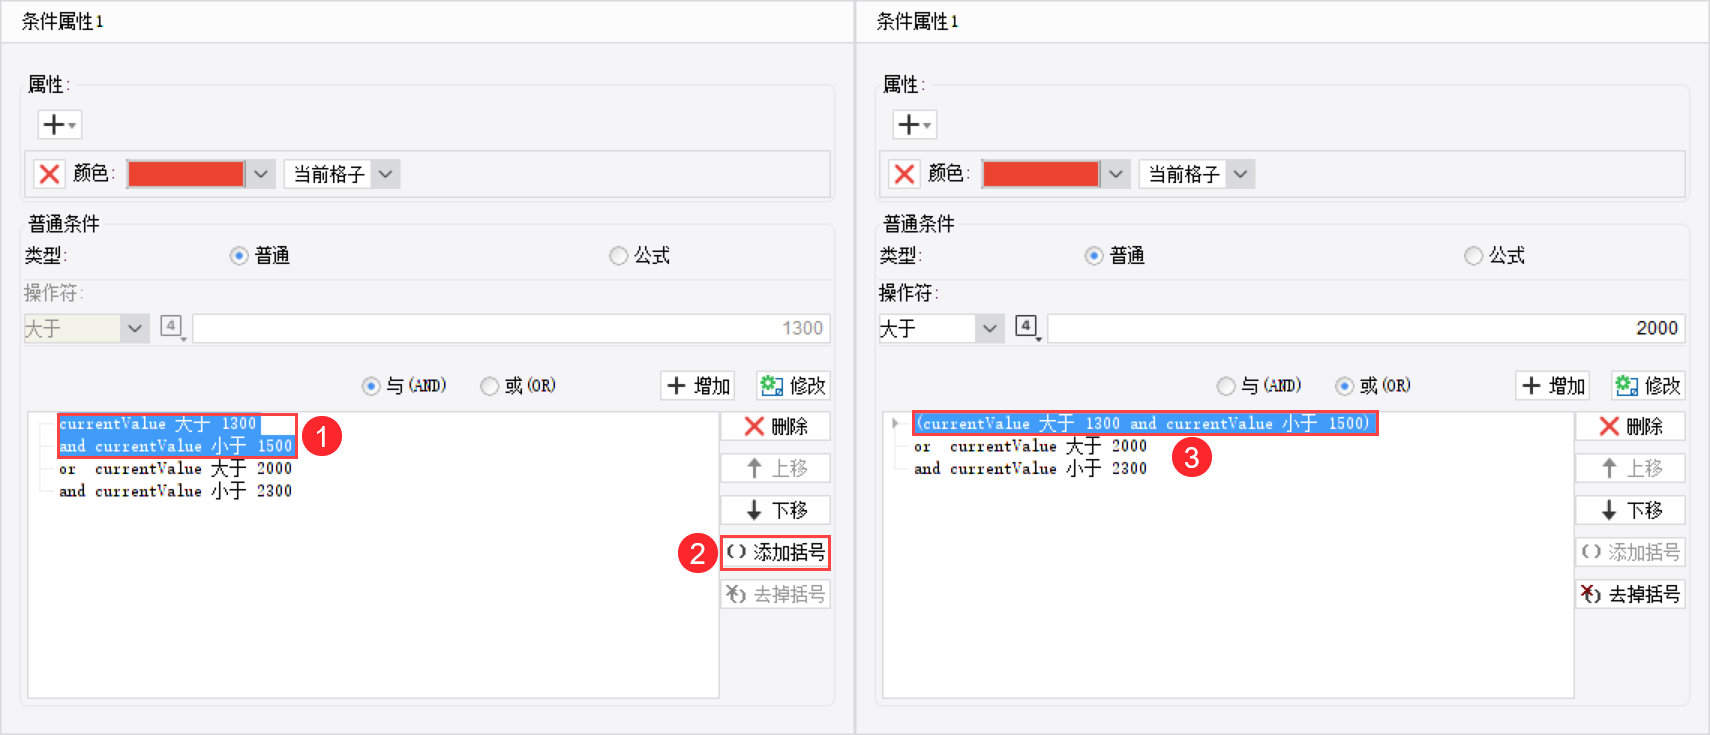The image size is (1710, 735).
Task: Click 下移 button in left panel
Action: point(776,510)
